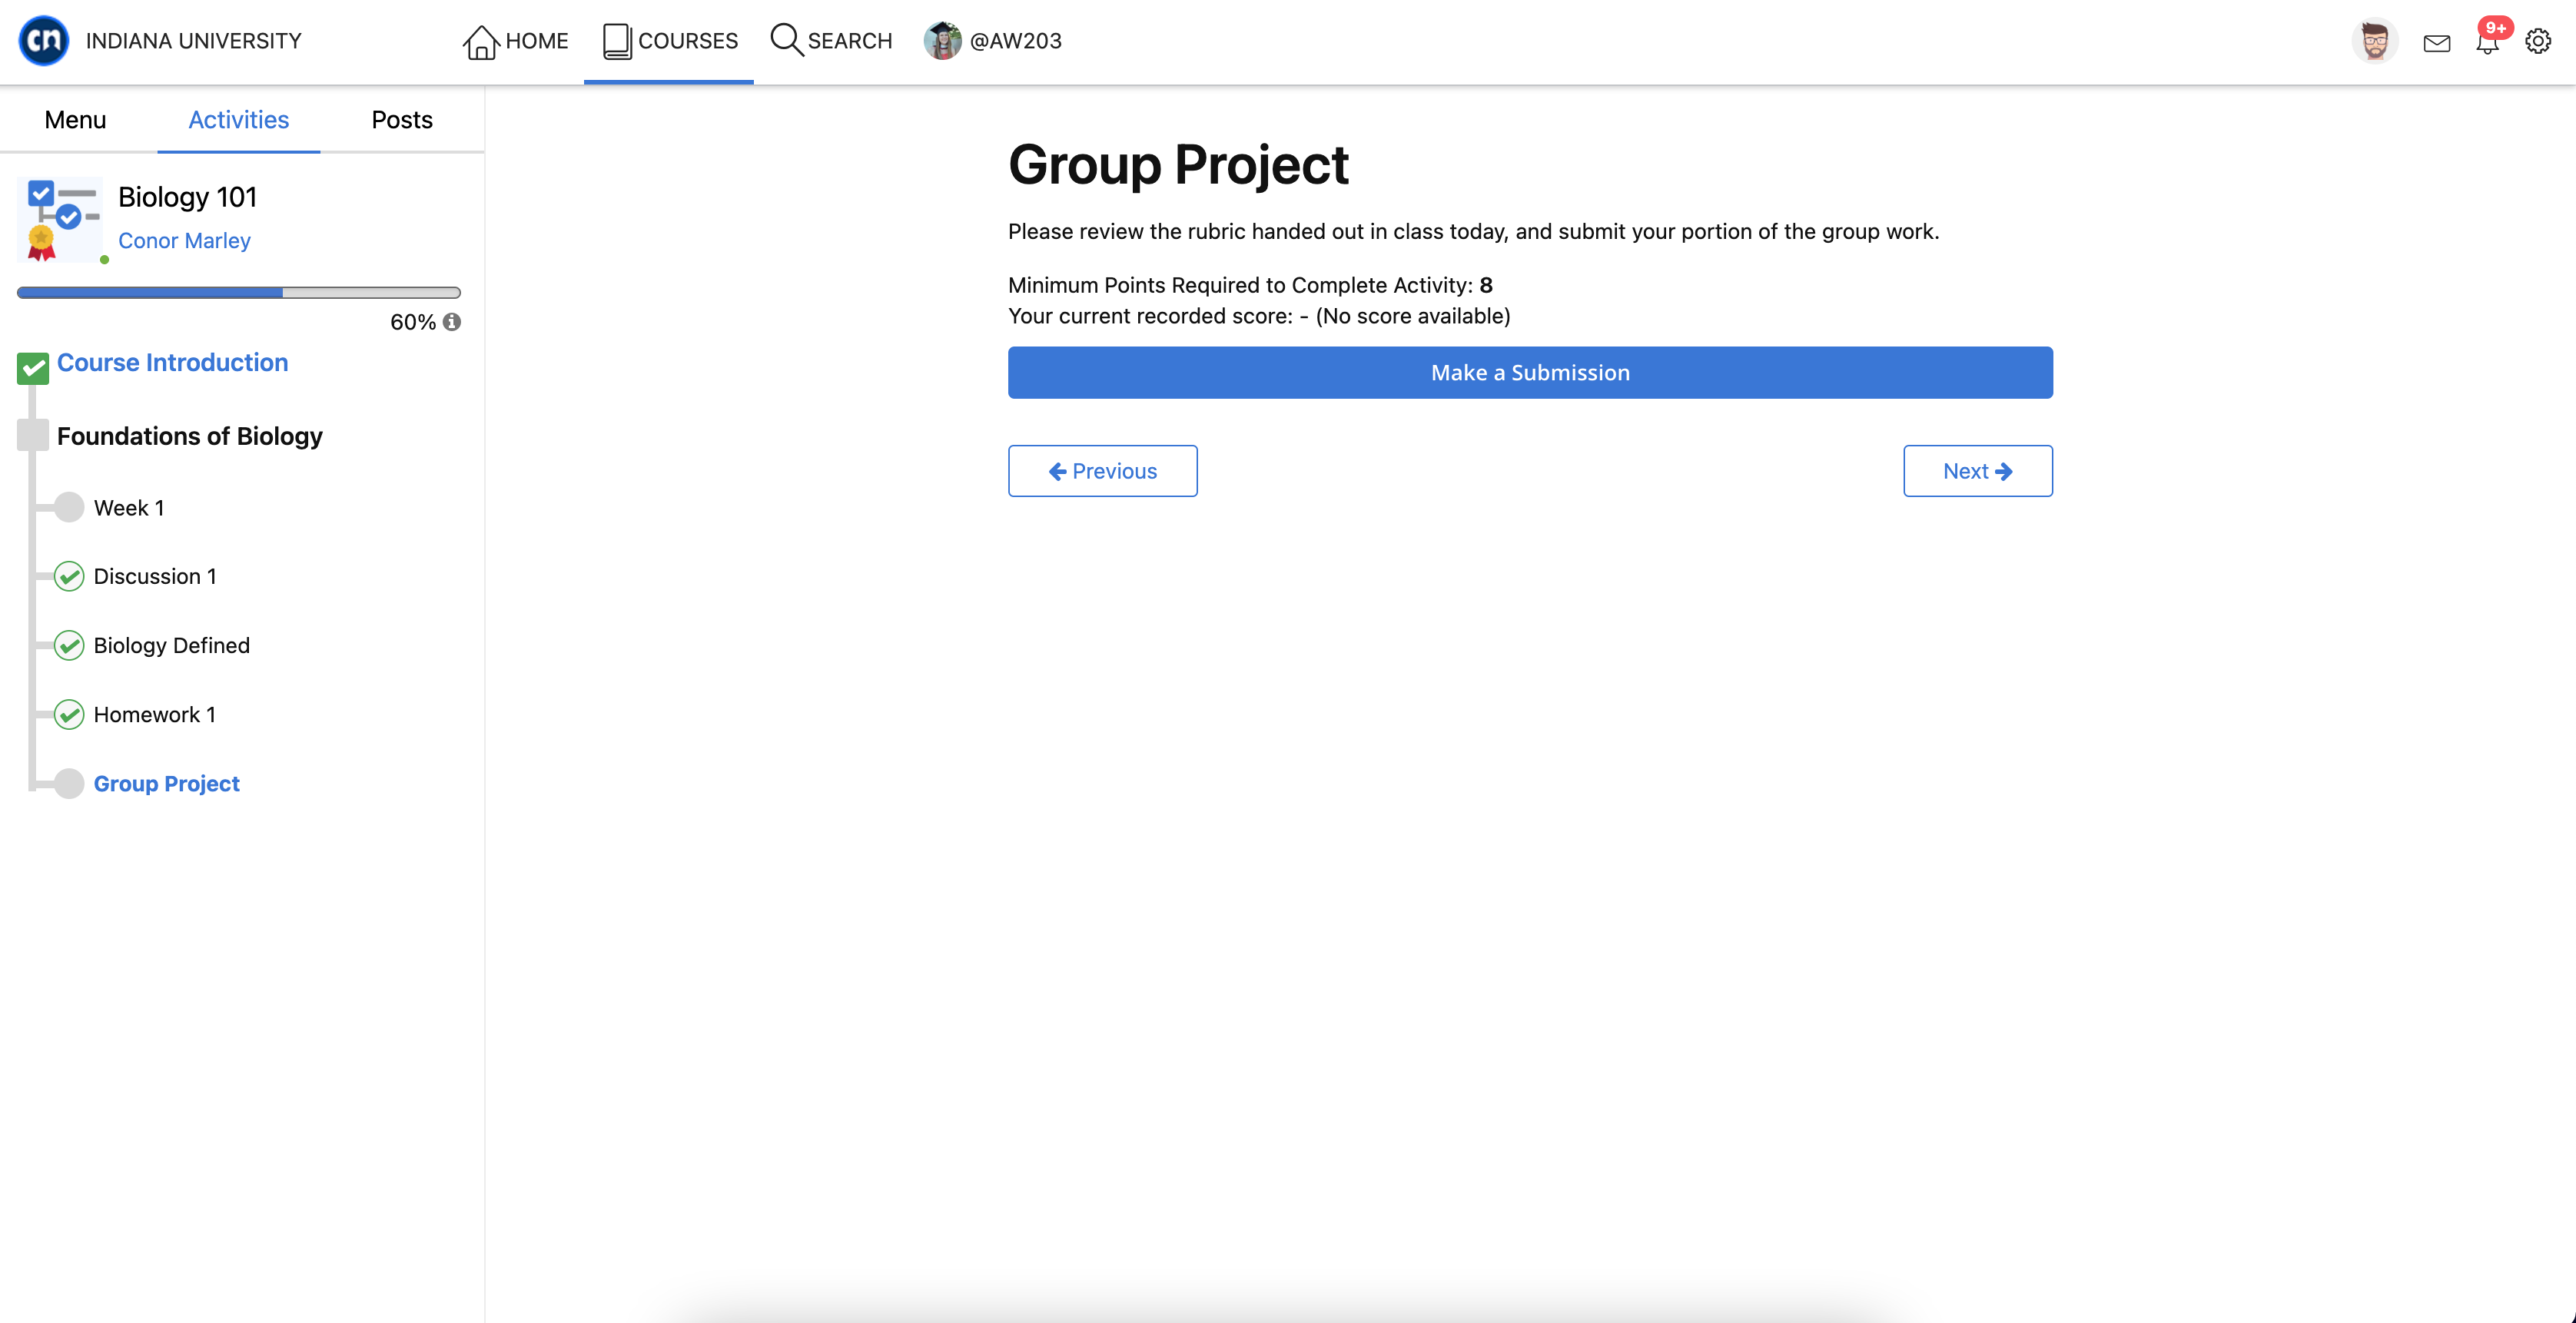The image size is (2576, 1323).
Task: Click the green check beside Course Introduction
Action: (x=33, y=368)
